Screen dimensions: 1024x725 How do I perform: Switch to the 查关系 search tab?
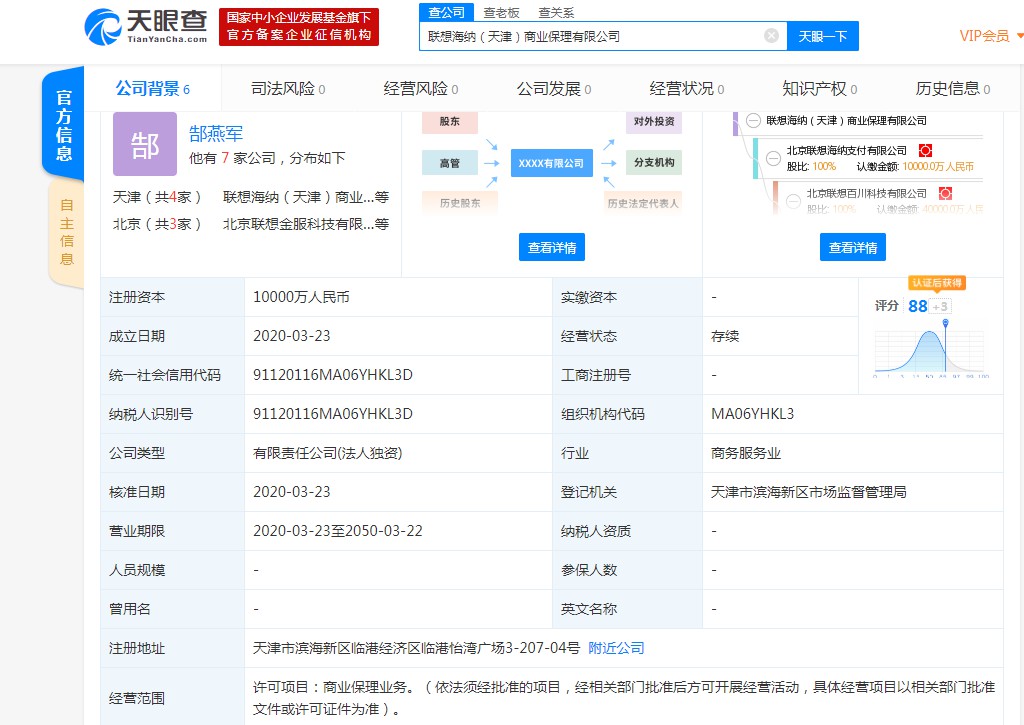[x=556, y=12]
